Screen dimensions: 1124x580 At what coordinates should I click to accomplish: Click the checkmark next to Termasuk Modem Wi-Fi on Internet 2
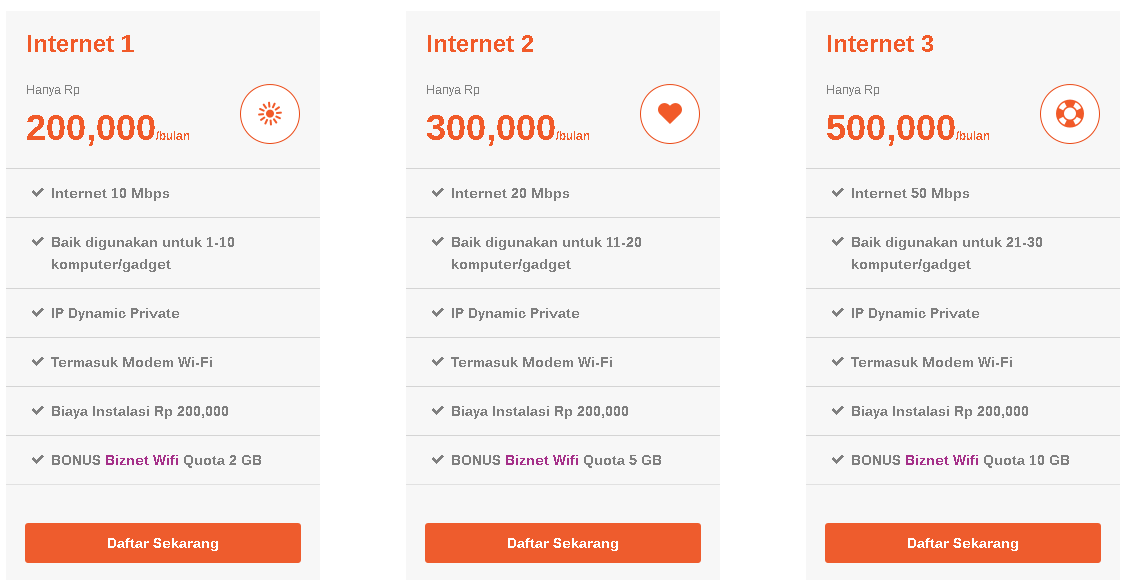[x=438, y=362]
